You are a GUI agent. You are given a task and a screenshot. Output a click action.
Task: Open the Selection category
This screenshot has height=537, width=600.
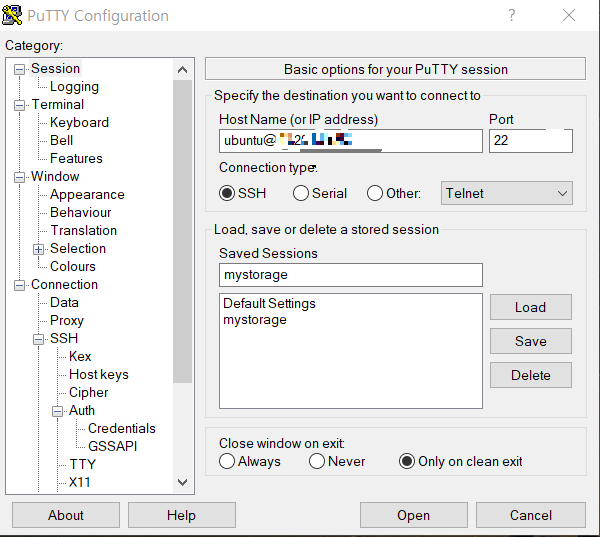(x=78, y=248)
